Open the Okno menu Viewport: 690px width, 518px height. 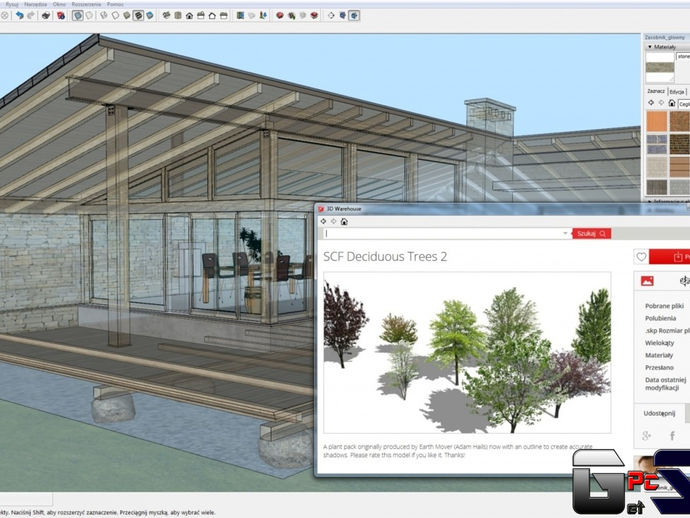pos(59,4)
